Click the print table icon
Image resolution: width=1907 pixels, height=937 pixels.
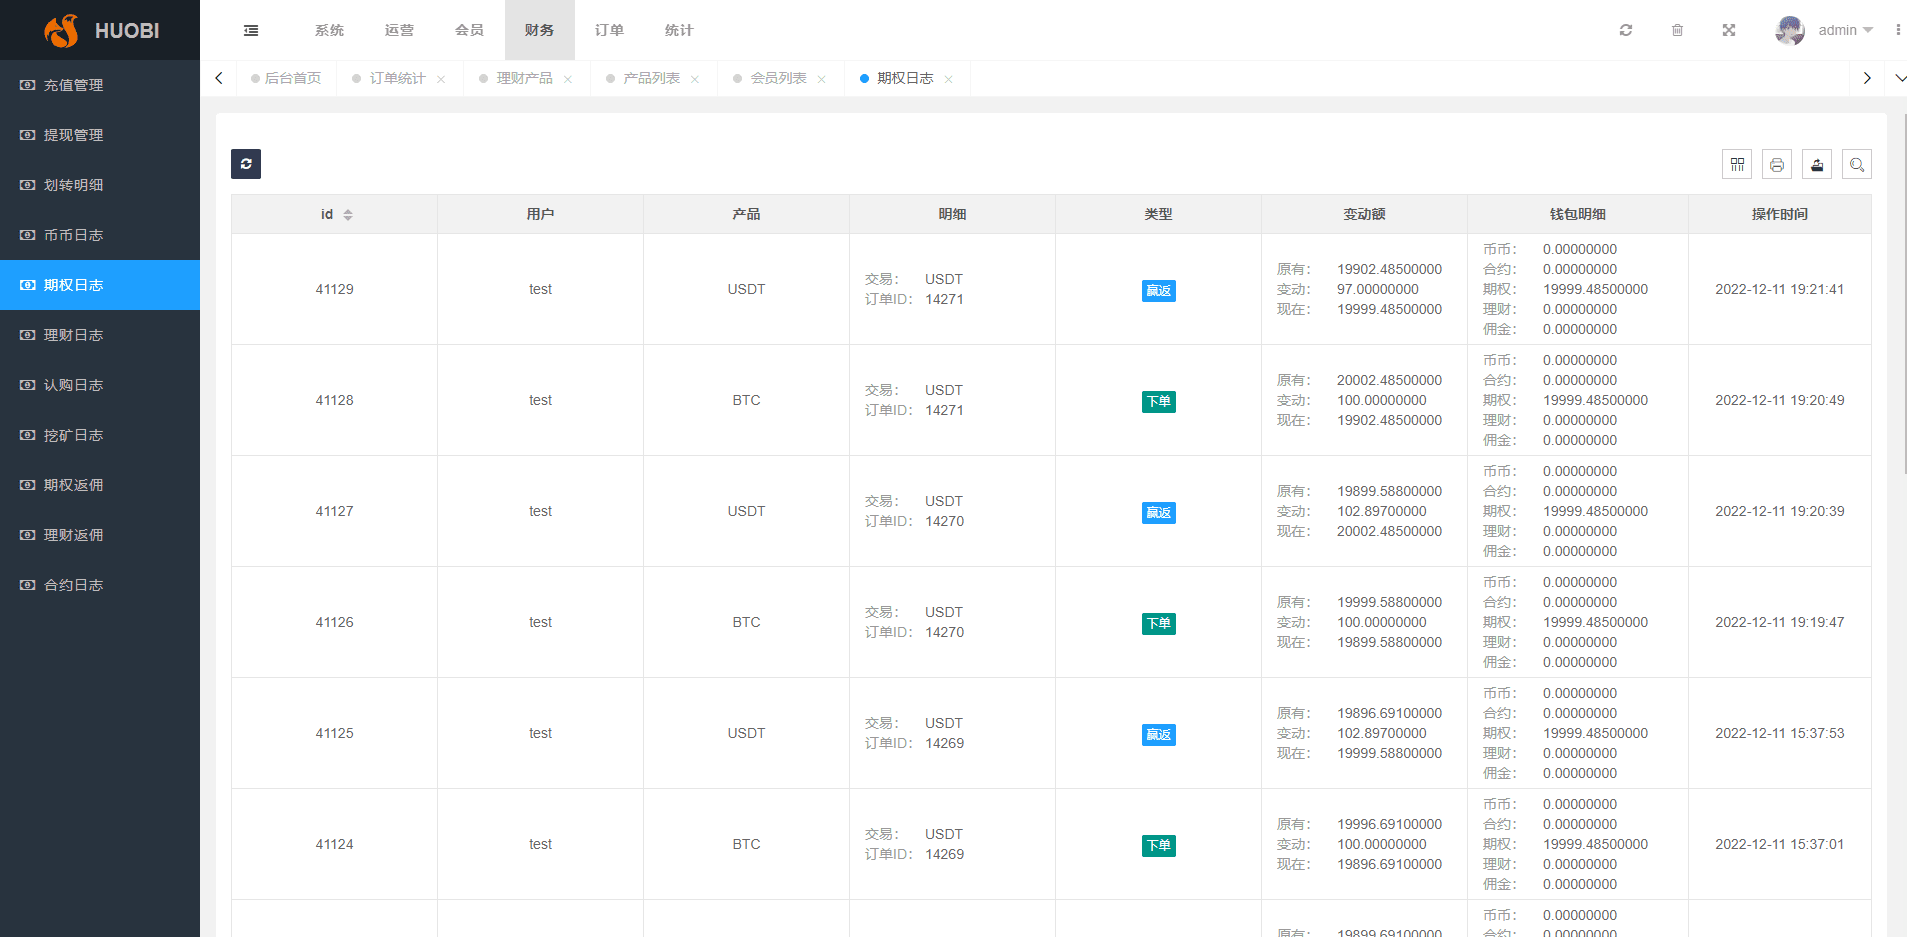[1777, 165]
